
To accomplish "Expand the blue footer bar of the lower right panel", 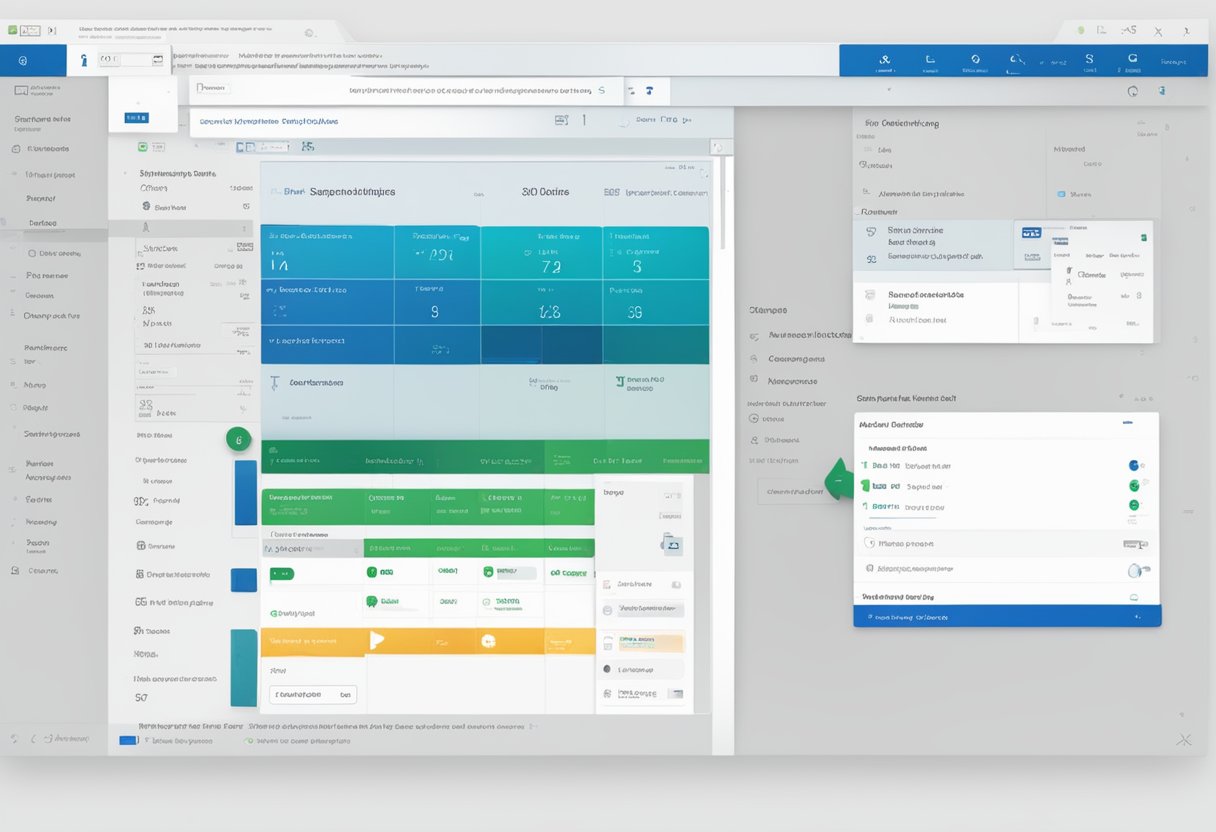I will (1006, 617).
